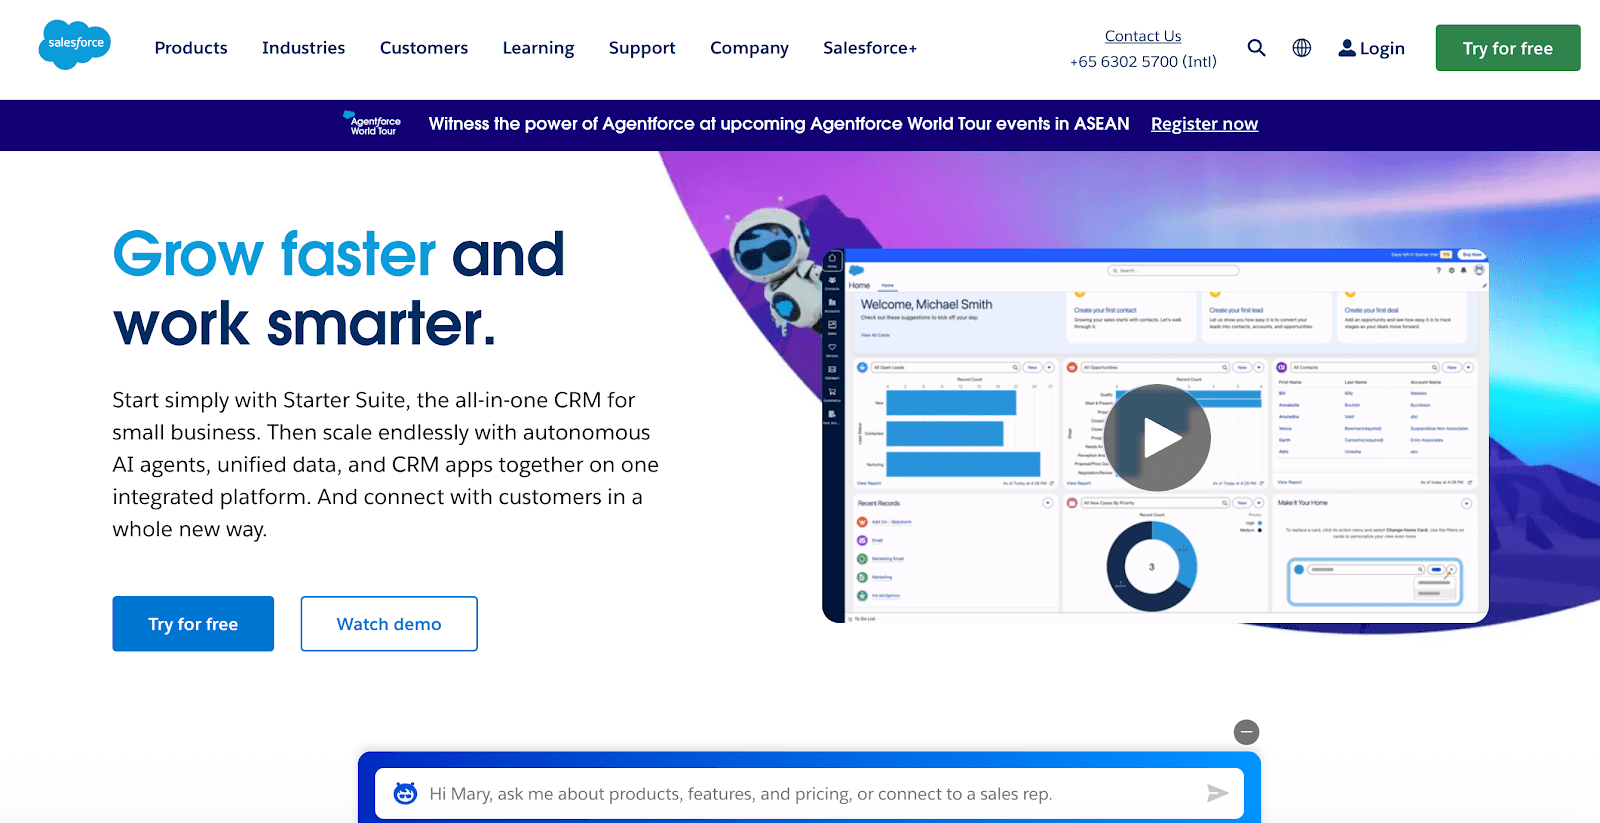Click the 'Start simply with Starter Suite' paragraph
This screenshot has height=823, width=1600.
click(386, 464)
